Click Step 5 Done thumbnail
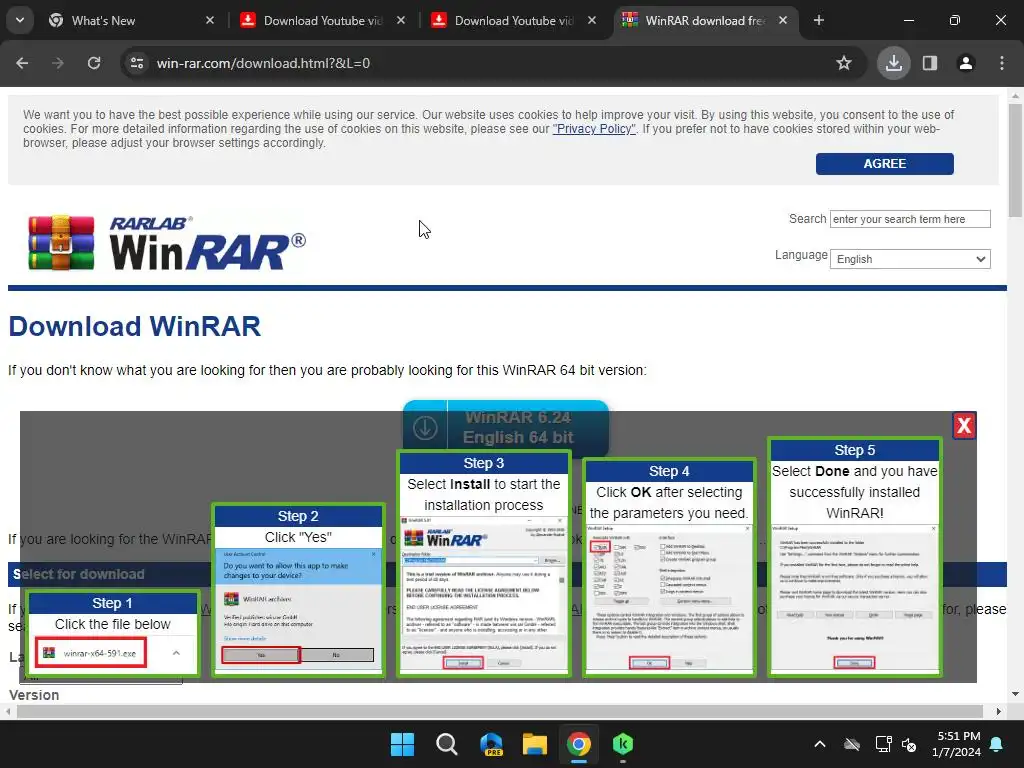This screenshot has height=768, width=1024. coord(855,556)
